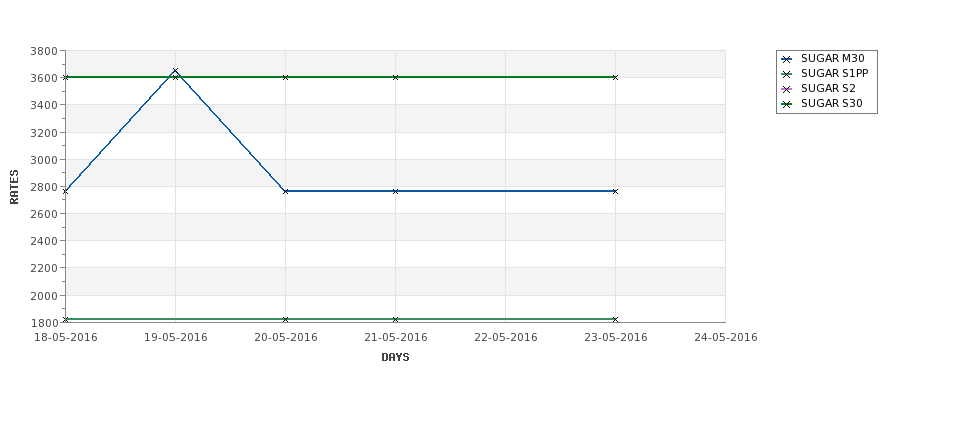
Task: Click blue line starting point at 18-05-2016
Action: 66,191
